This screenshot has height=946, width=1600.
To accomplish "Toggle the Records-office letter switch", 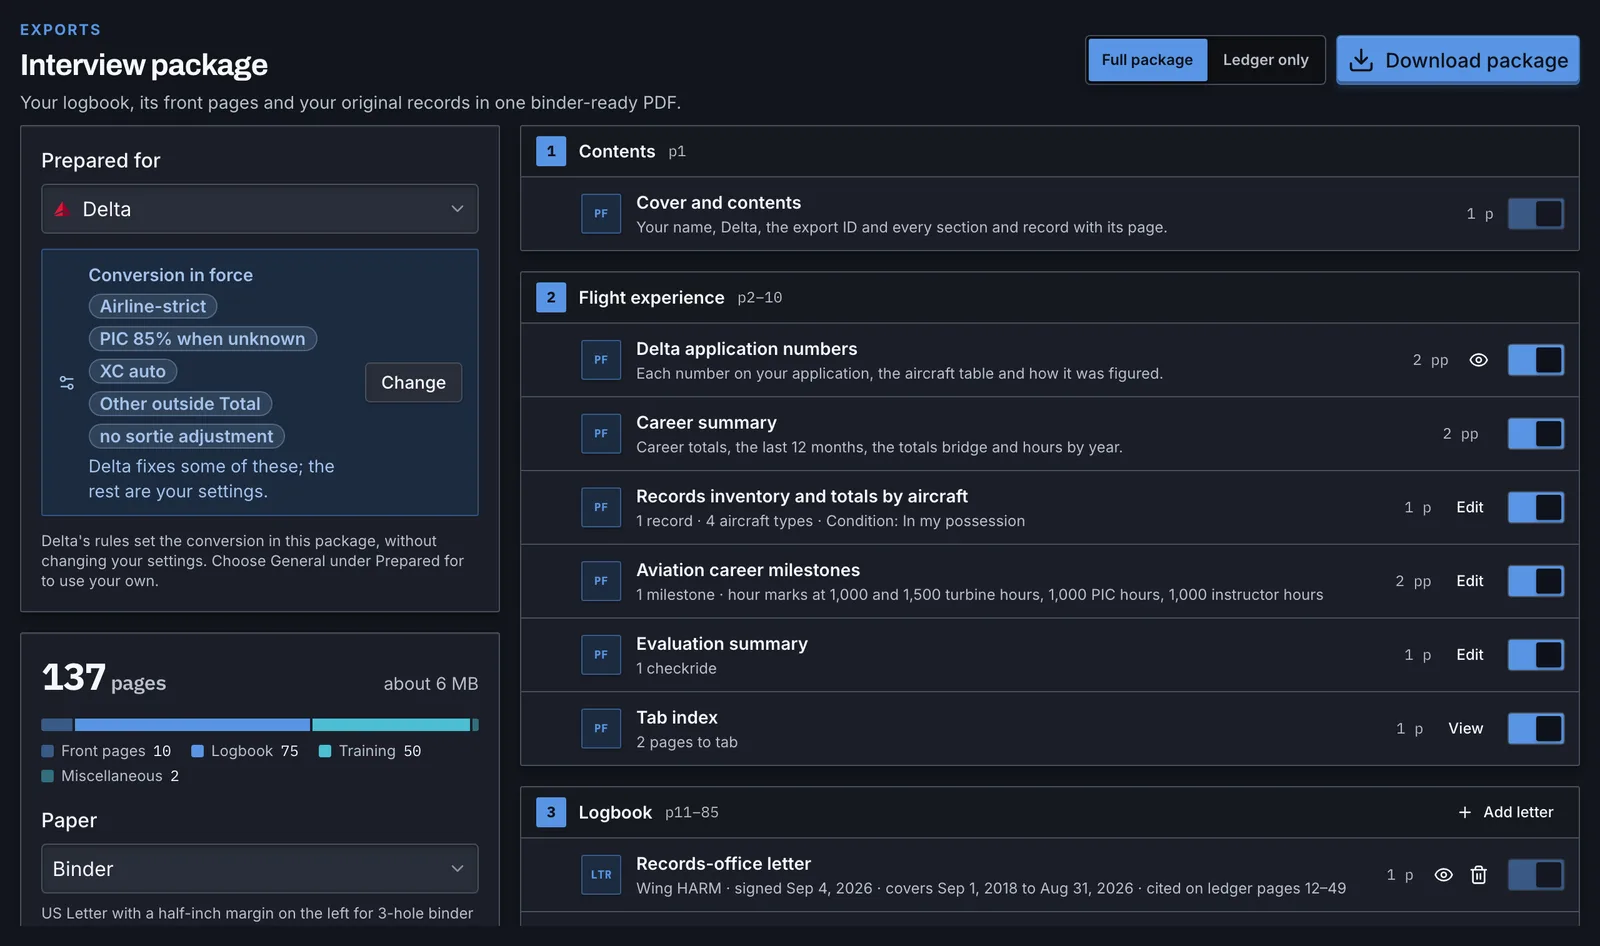I will pyautogui.click(x=1536, y=875).
